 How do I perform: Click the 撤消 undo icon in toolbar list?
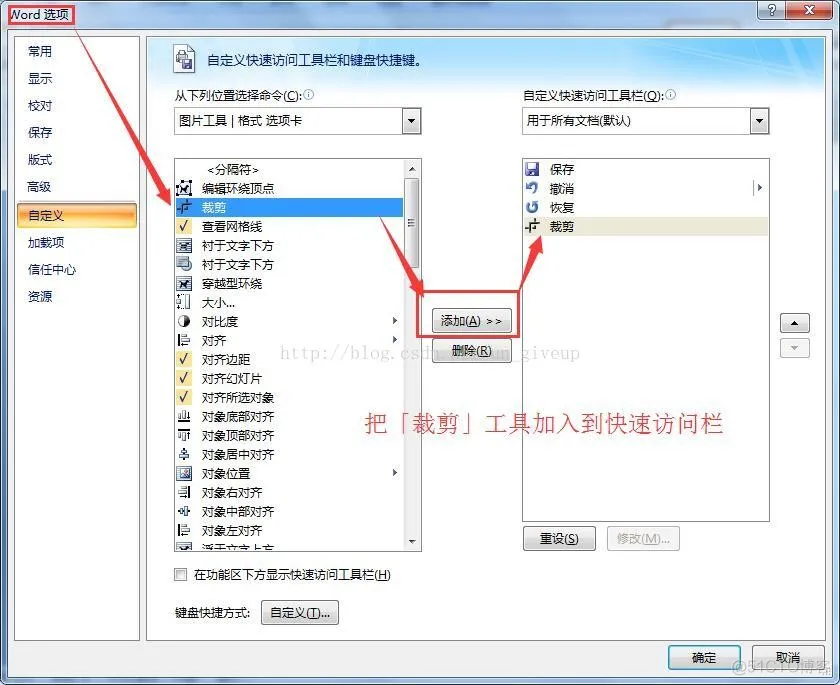[x=532, y=189]
